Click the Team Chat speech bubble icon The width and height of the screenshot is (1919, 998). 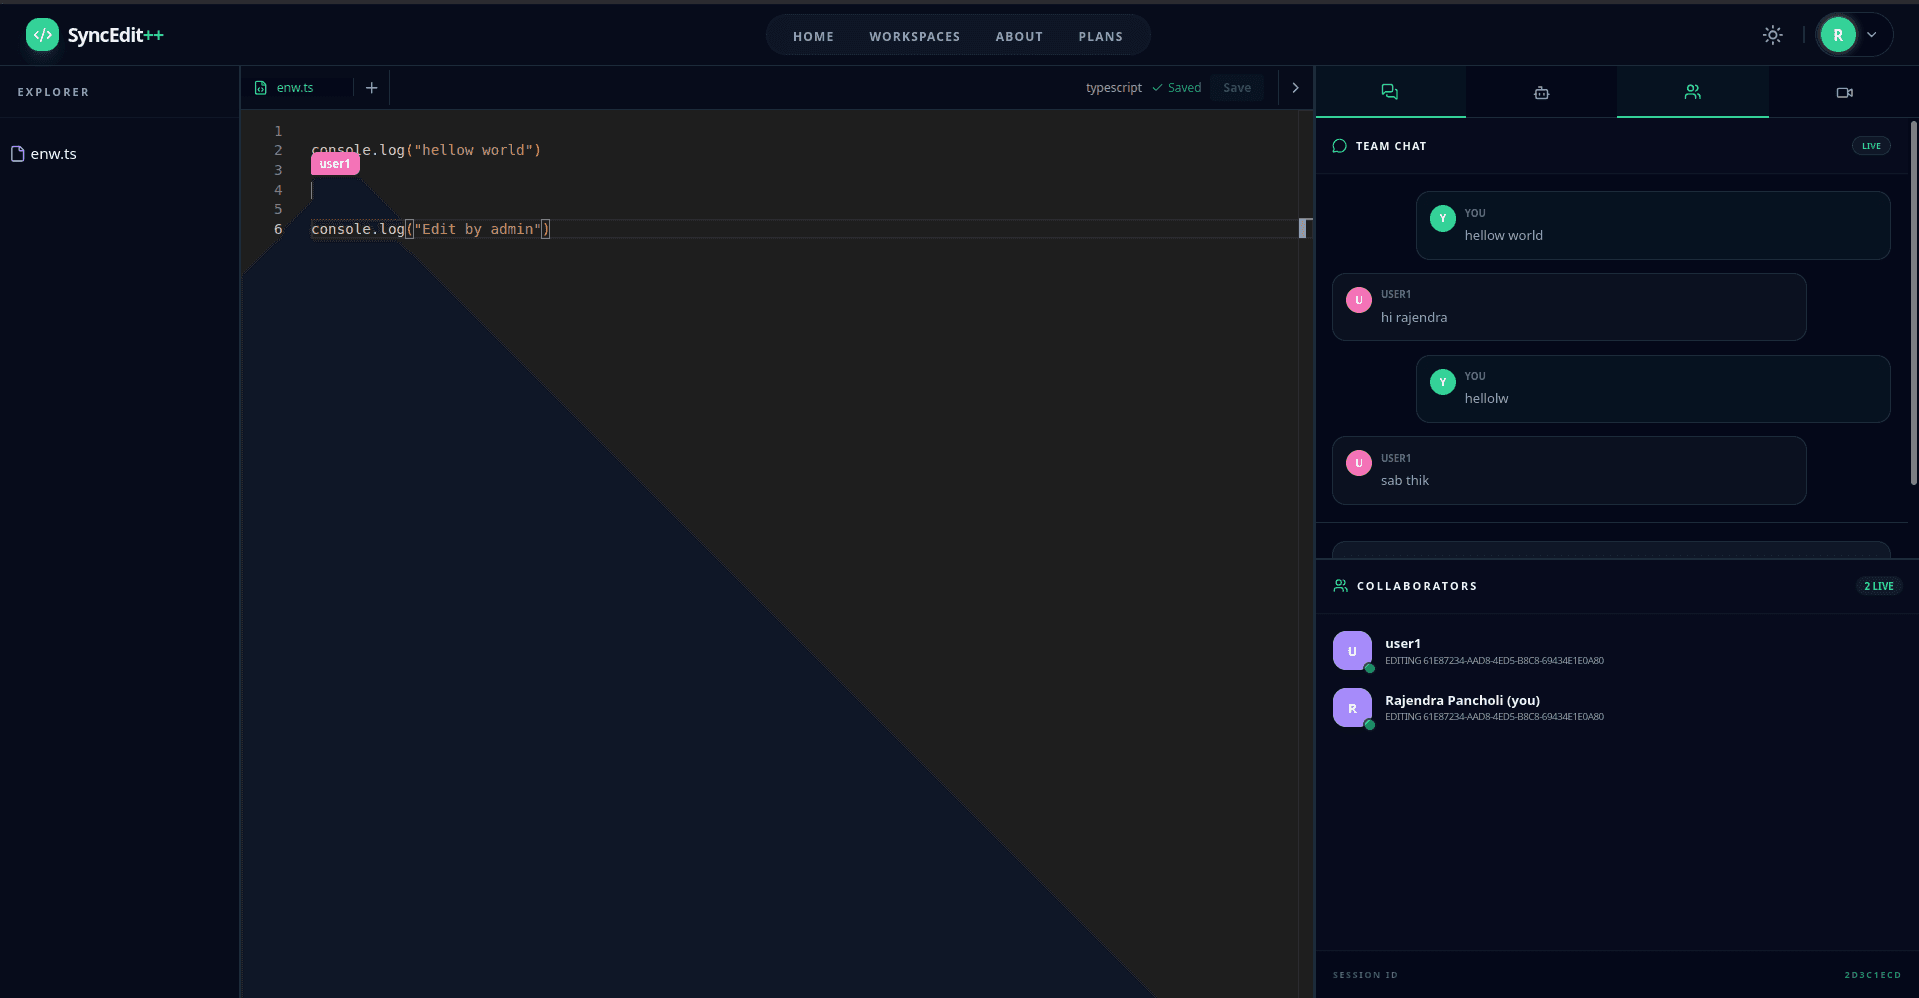click(x=1340, y=146)
